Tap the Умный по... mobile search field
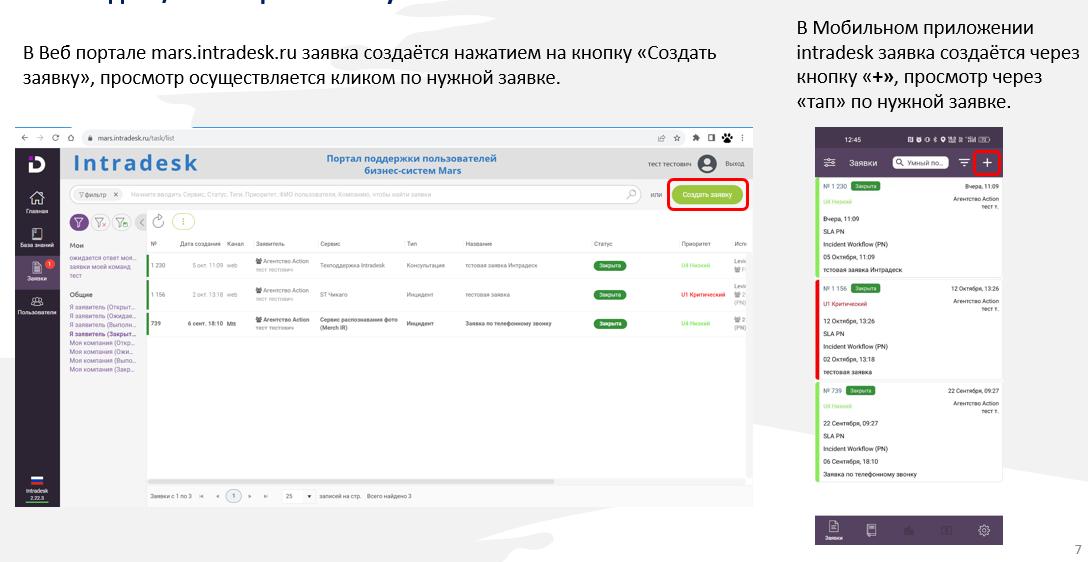 920,163
